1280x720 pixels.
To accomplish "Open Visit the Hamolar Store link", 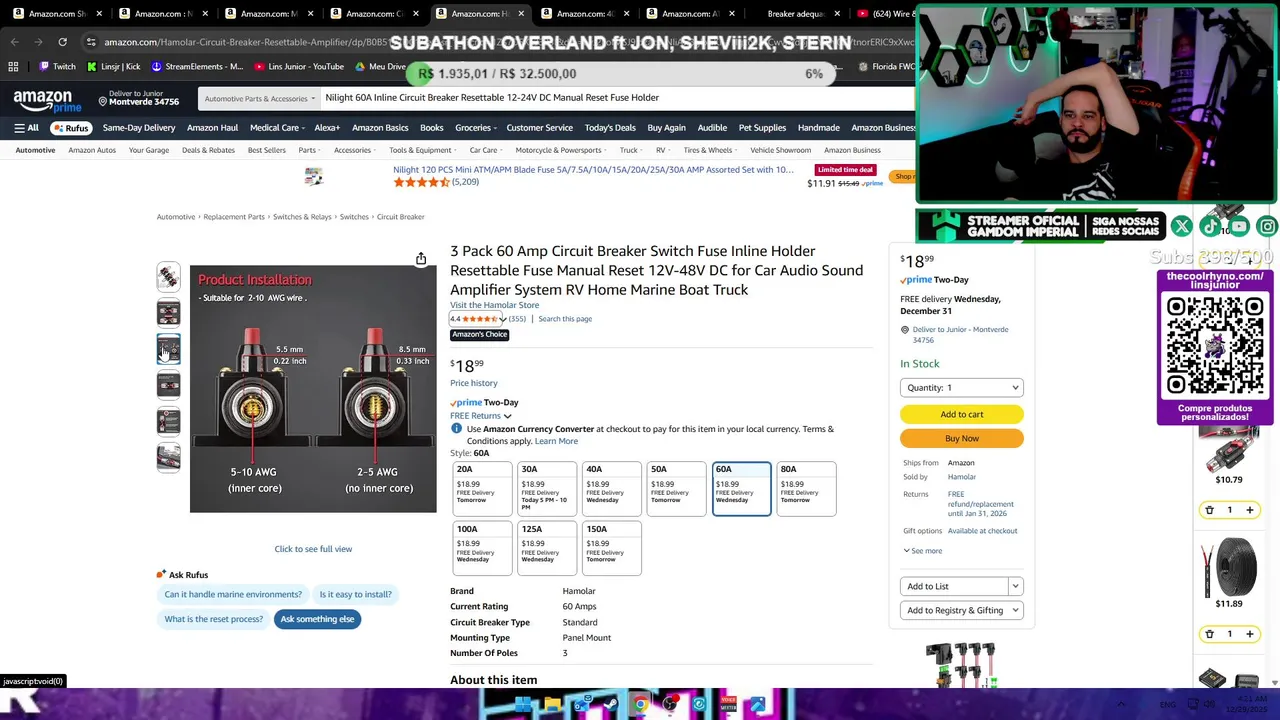I will point(494,305).
